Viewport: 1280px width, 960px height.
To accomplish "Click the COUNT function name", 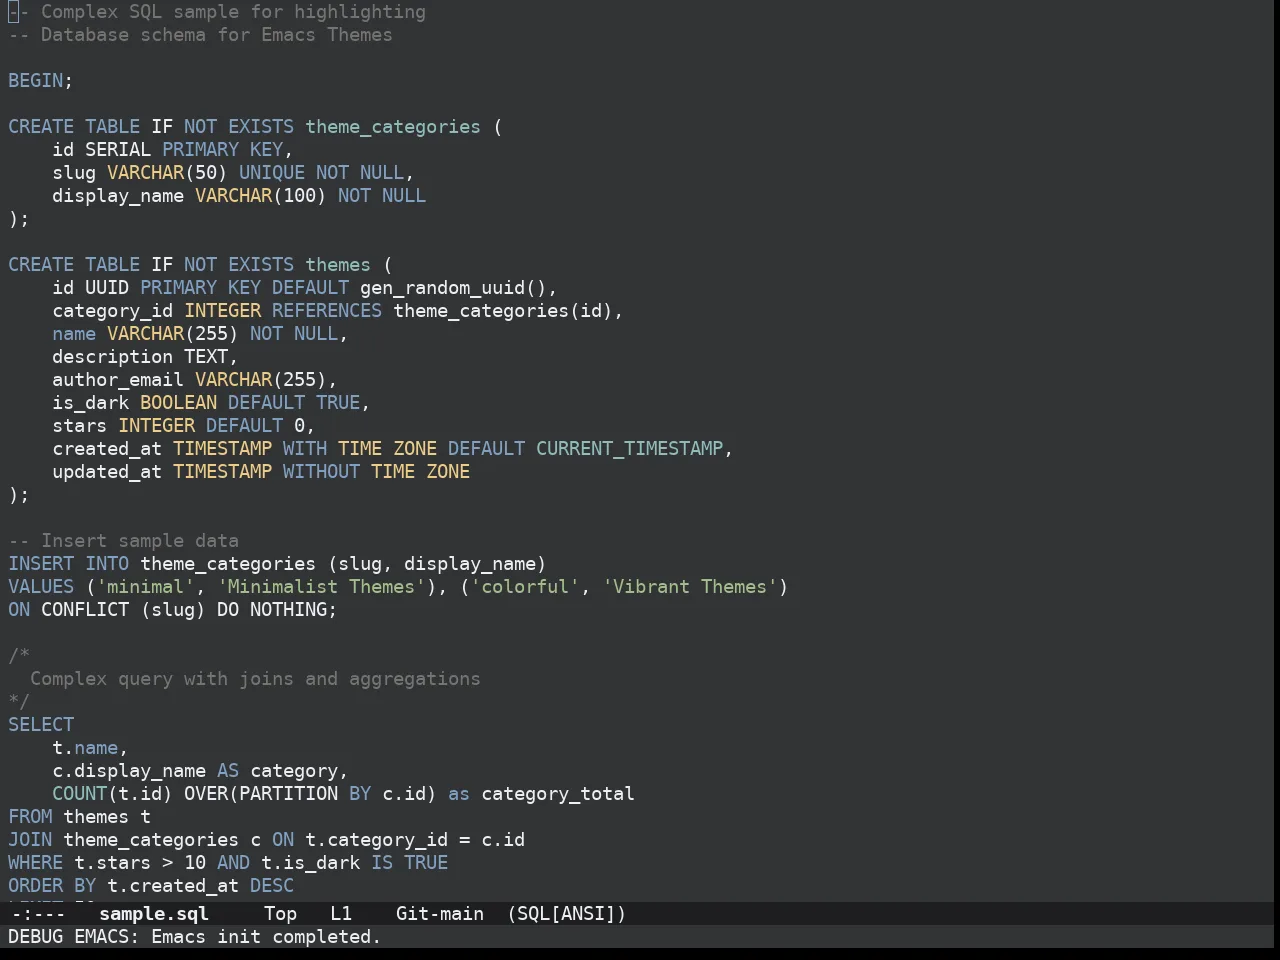I will [x=80, y=793].
